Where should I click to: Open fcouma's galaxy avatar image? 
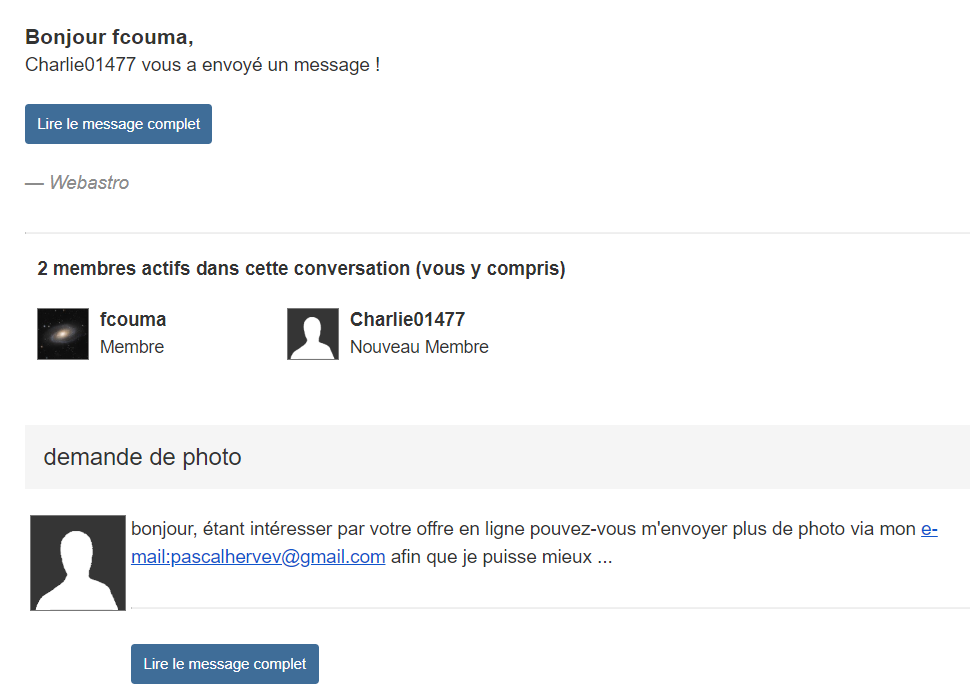pos(63,334)
